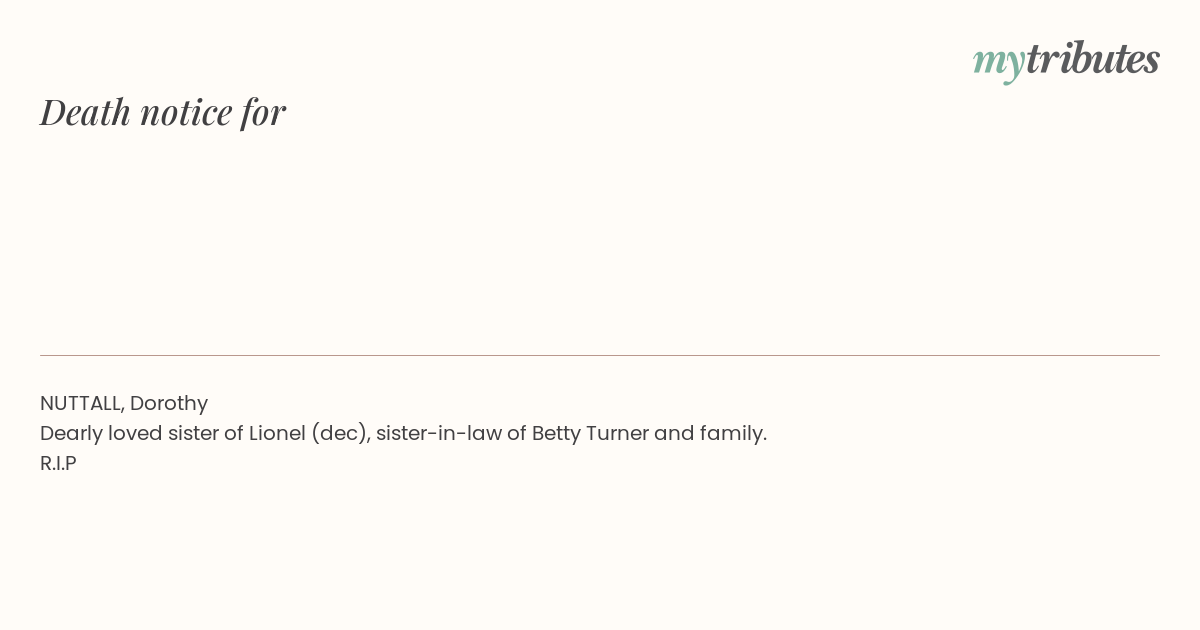Click the name "NUTTALL, Dorothy"

tap(124, 403)
